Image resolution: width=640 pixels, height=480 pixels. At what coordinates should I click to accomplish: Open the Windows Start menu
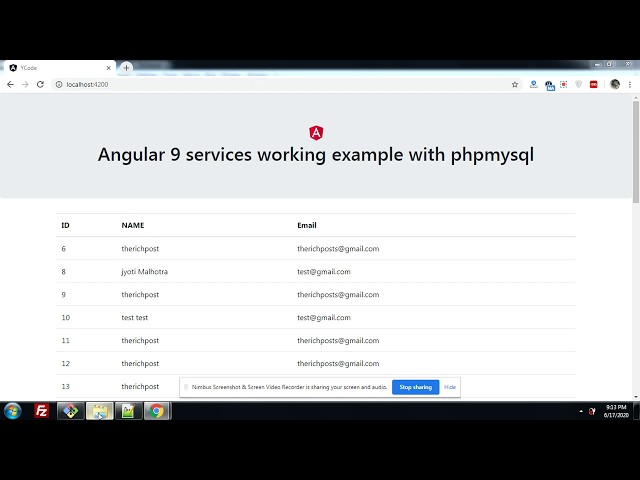[13, 411]
